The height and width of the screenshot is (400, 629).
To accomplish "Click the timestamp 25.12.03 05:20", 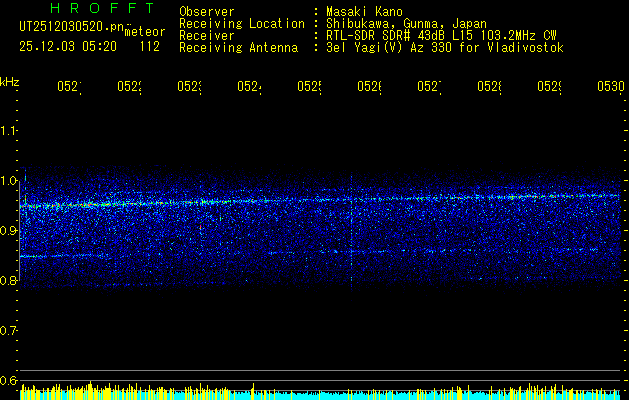I will tap(68, 47).
